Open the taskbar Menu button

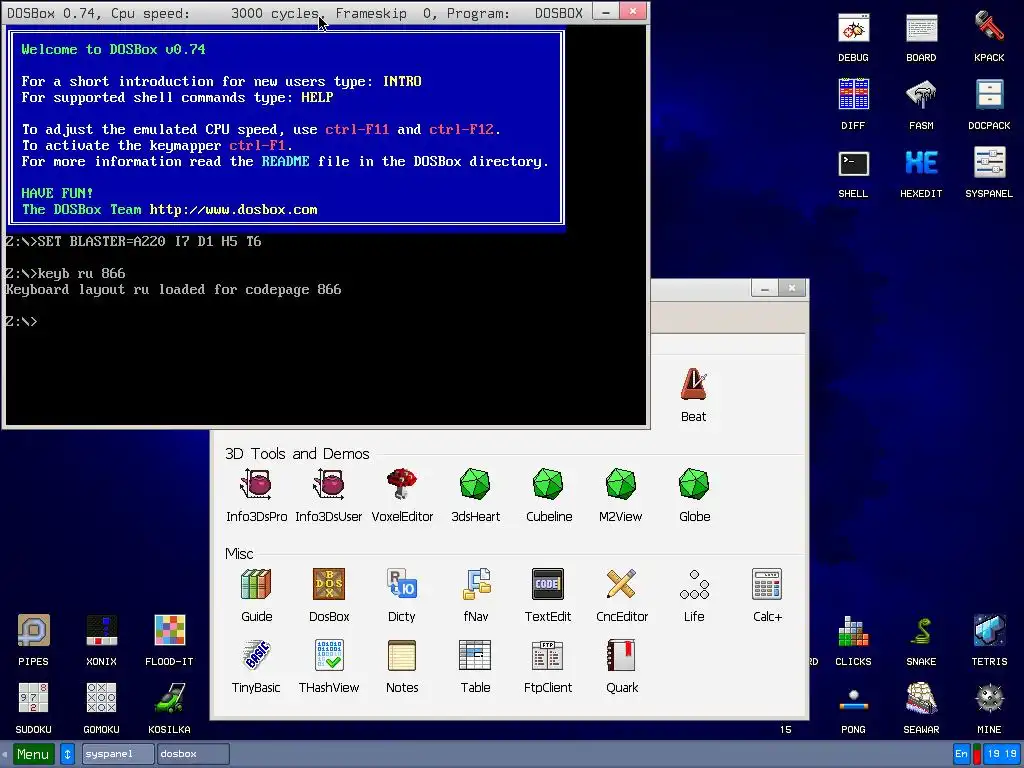pyautogui.click(x=33, y=754)
